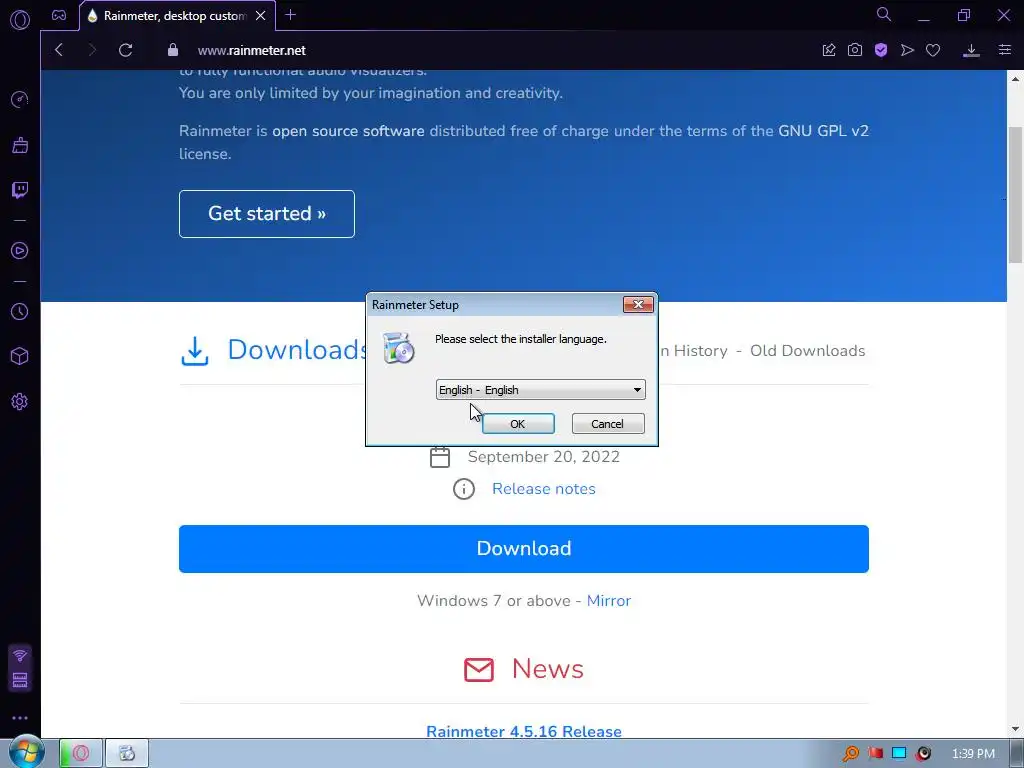Click the info icon next to Release notes
Viewport: 1024px width, 768px height.
coord(464,489)
